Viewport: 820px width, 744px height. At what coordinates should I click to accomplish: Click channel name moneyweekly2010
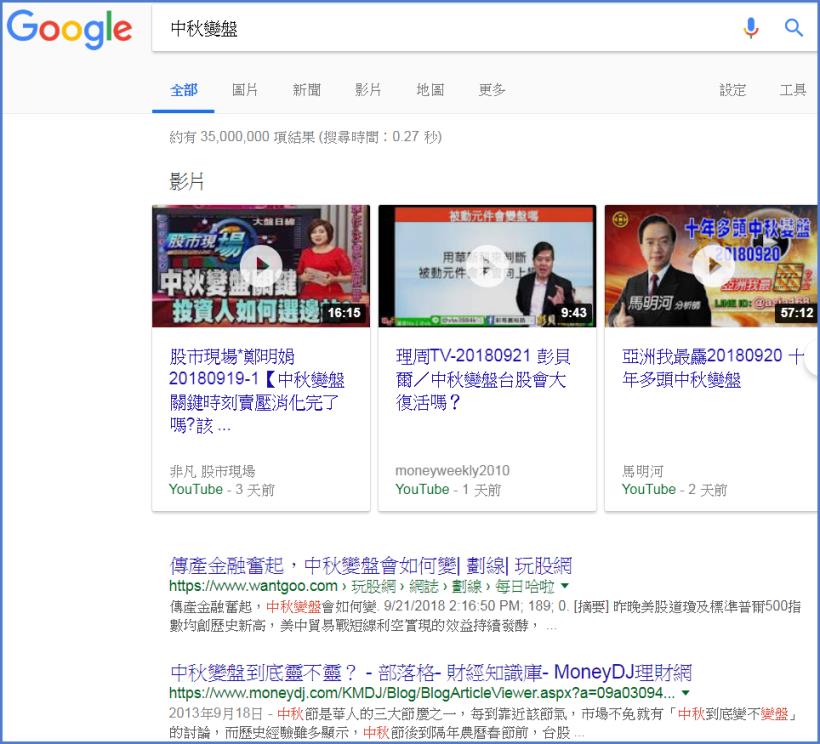coord(452,471)
